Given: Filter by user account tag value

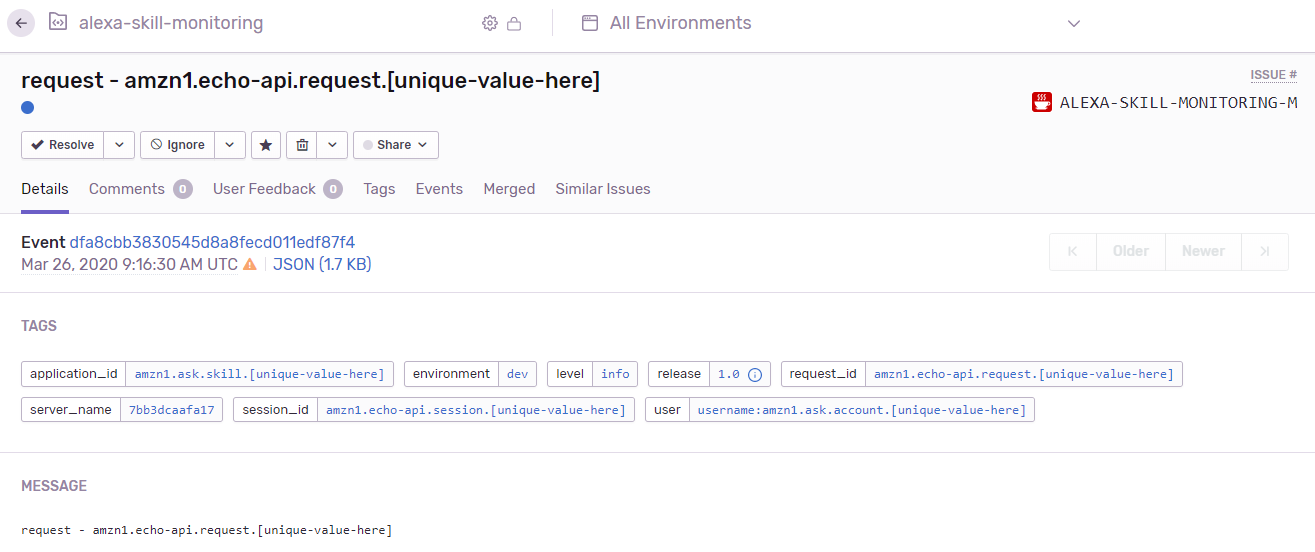Looking at the screenshot, I should [862, 410].
